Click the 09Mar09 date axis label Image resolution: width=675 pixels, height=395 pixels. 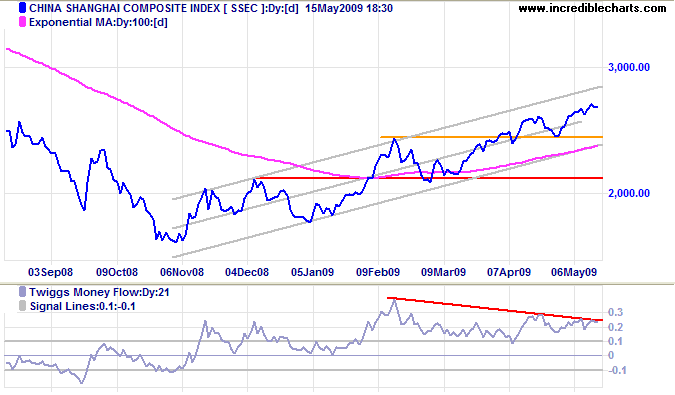[443, 272]
